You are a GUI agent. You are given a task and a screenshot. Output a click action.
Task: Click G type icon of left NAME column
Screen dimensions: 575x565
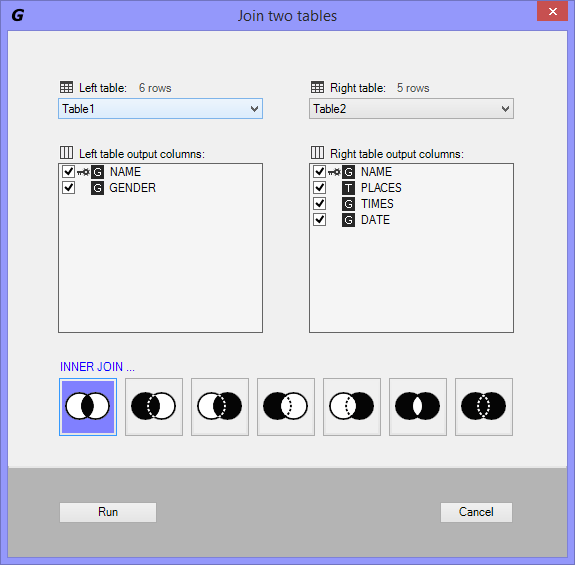[98, 172]
